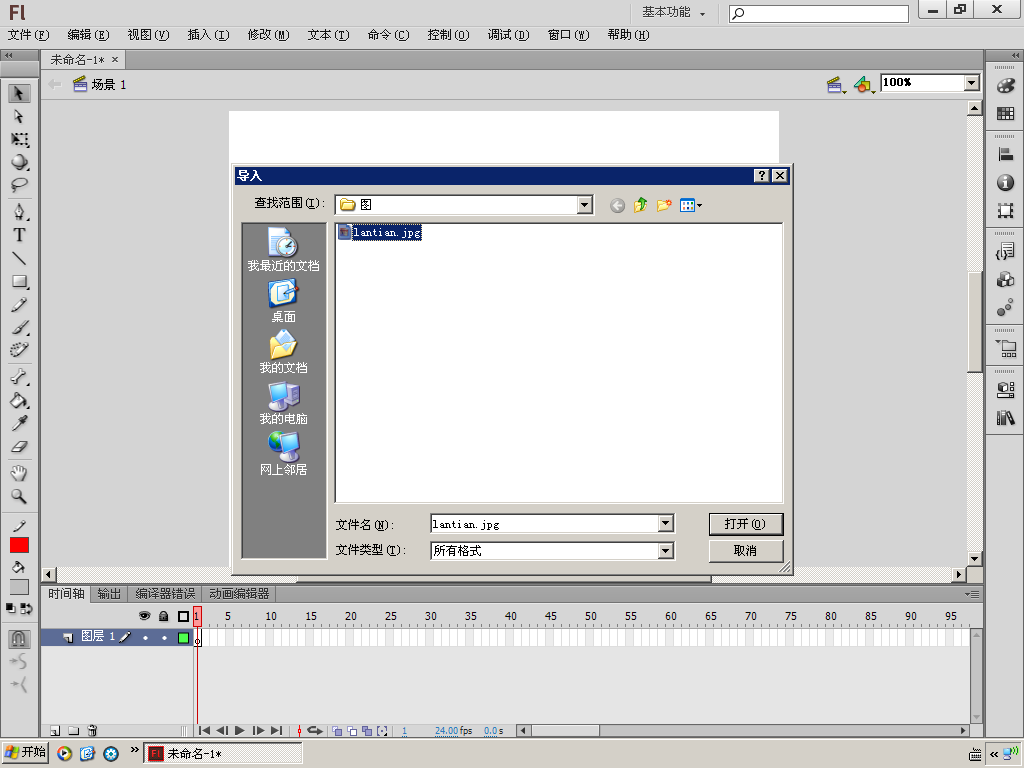This screenshot has width=1024, height=768.
Task: Click the red stroke color swatch
Action: 19,545
